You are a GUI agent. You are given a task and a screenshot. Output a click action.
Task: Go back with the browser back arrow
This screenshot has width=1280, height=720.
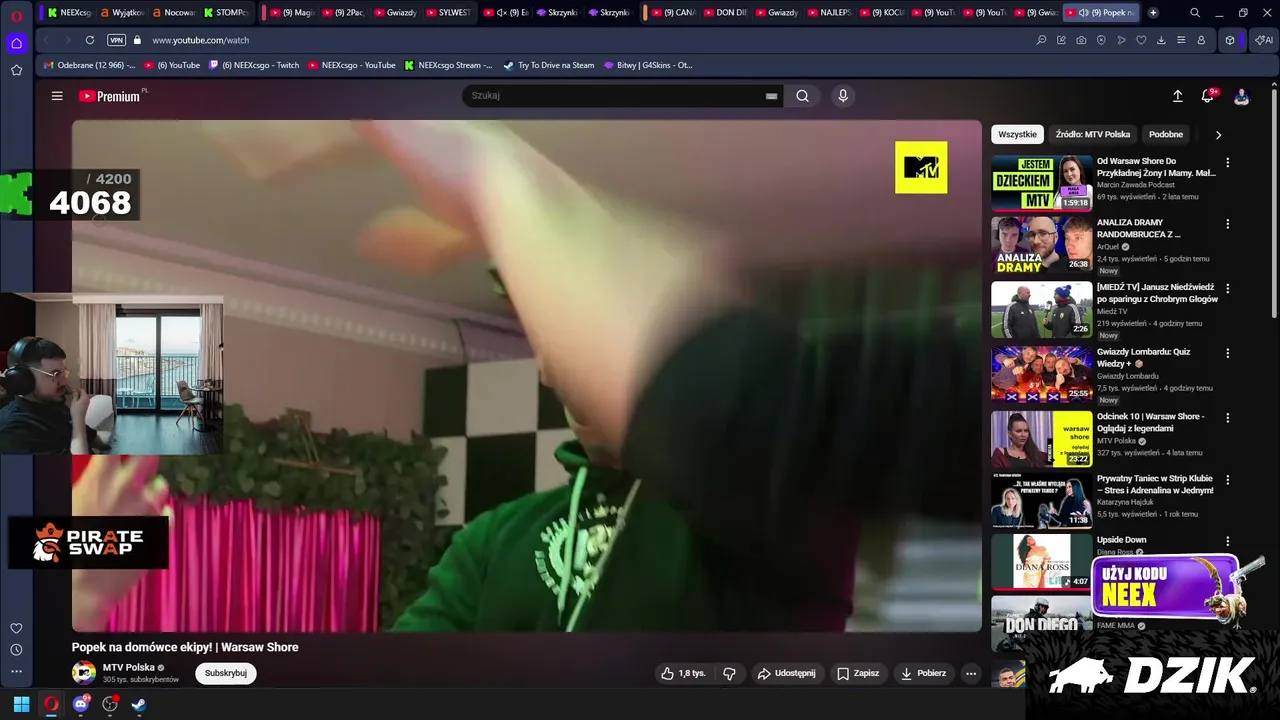pyautogui.click(x=45, y=40)
